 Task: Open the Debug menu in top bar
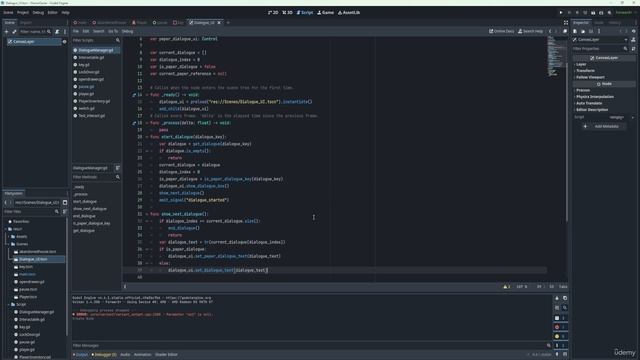point(38,13)
